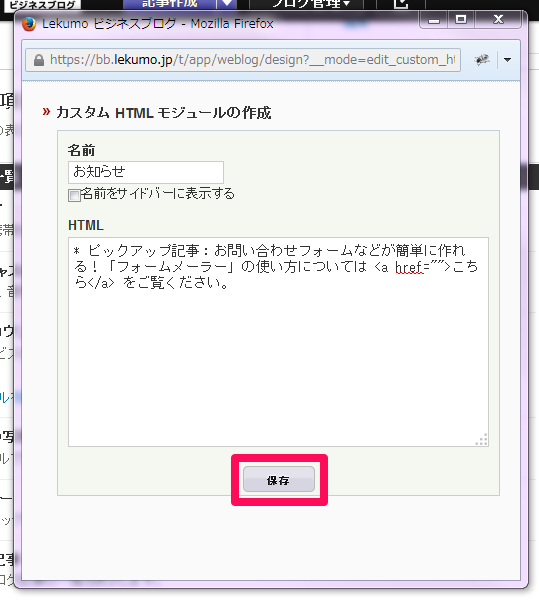Click the Firefox logo in title bar

29,23
